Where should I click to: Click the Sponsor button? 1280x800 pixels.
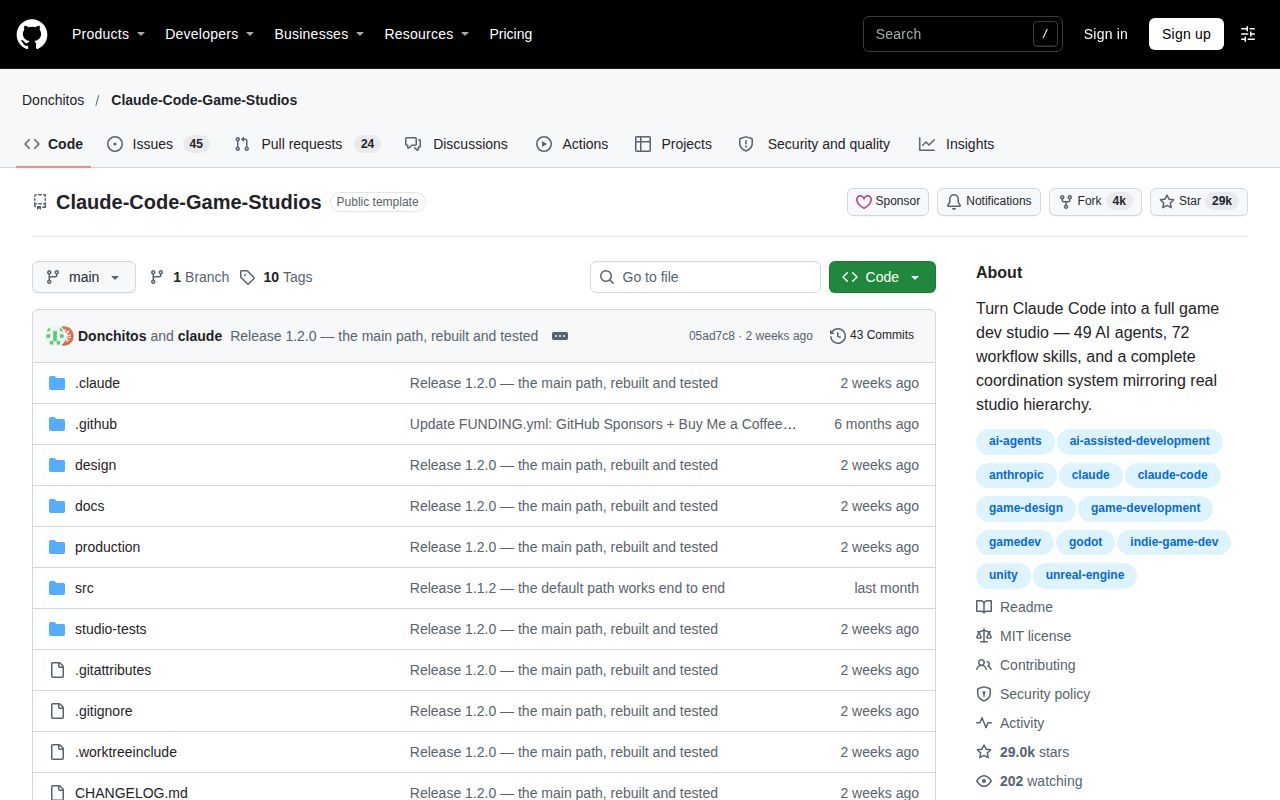point(888,201)
